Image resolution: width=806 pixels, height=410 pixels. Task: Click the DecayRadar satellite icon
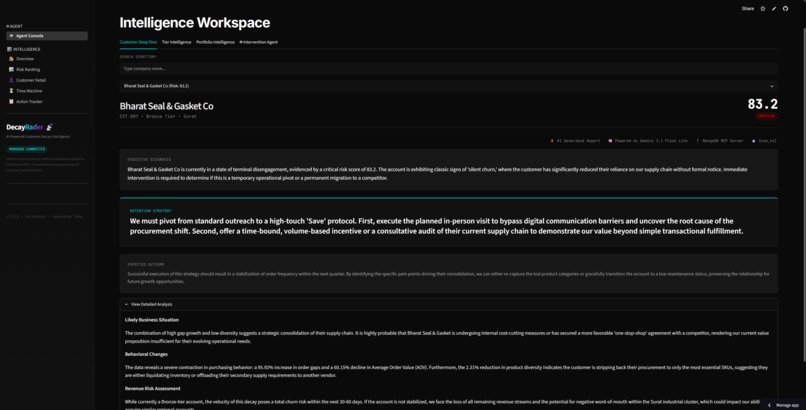pos(49,127)
